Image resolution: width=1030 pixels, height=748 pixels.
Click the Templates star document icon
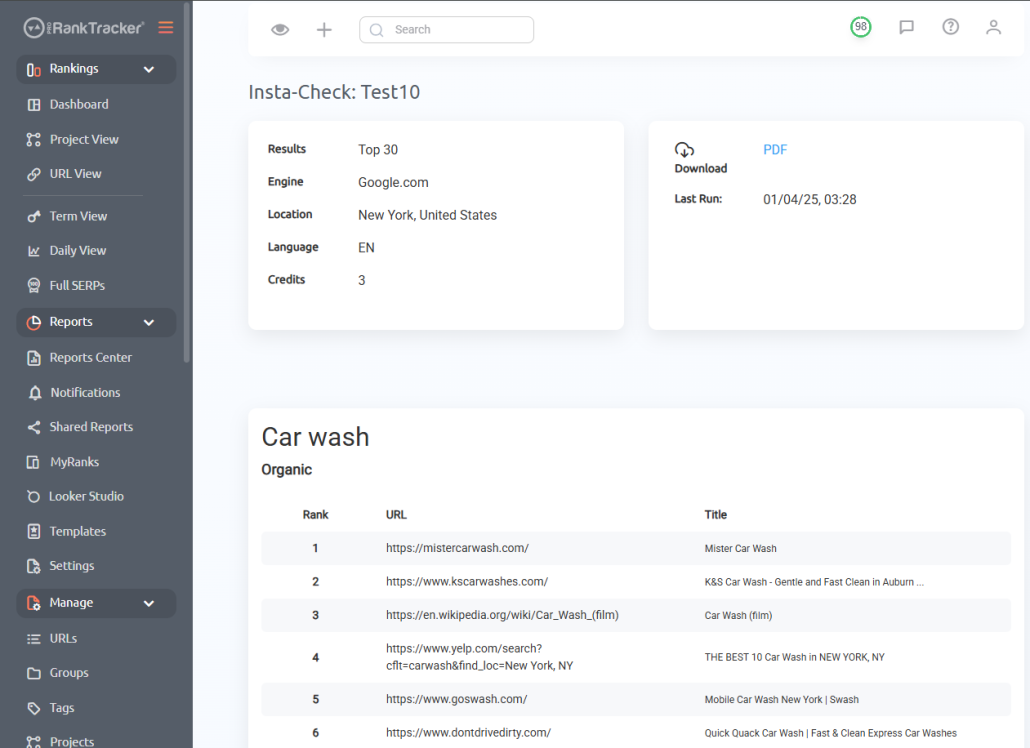click(x=34, y=531)
